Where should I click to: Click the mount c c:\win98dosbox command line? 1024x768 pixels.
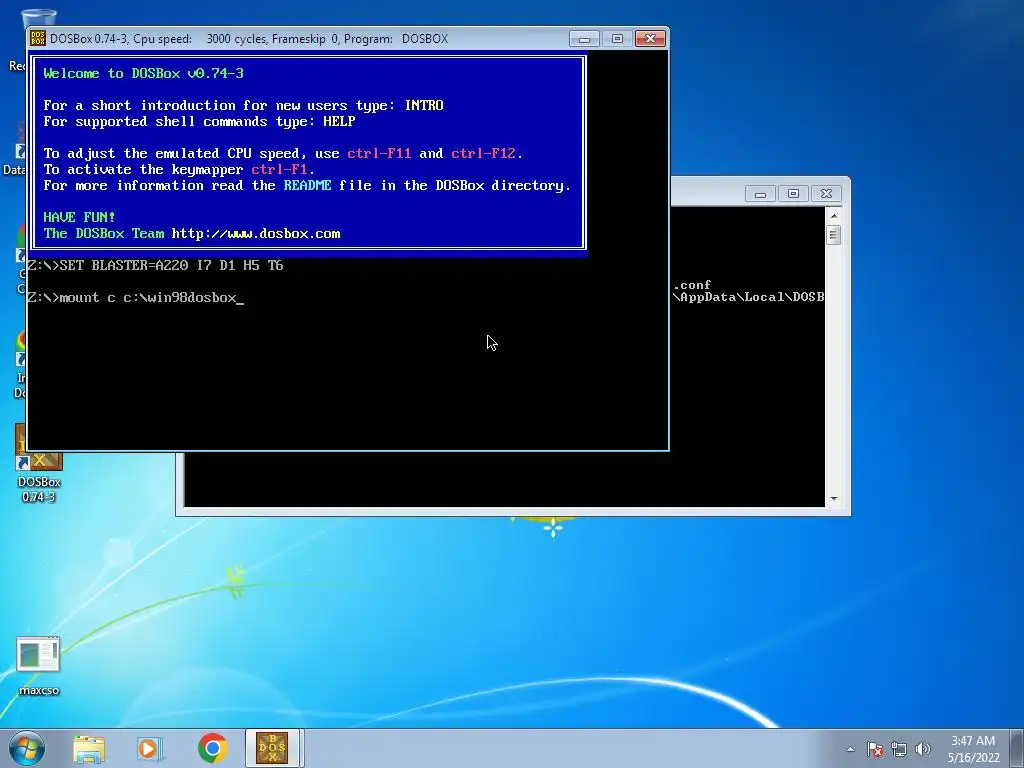tap(135, 298)
